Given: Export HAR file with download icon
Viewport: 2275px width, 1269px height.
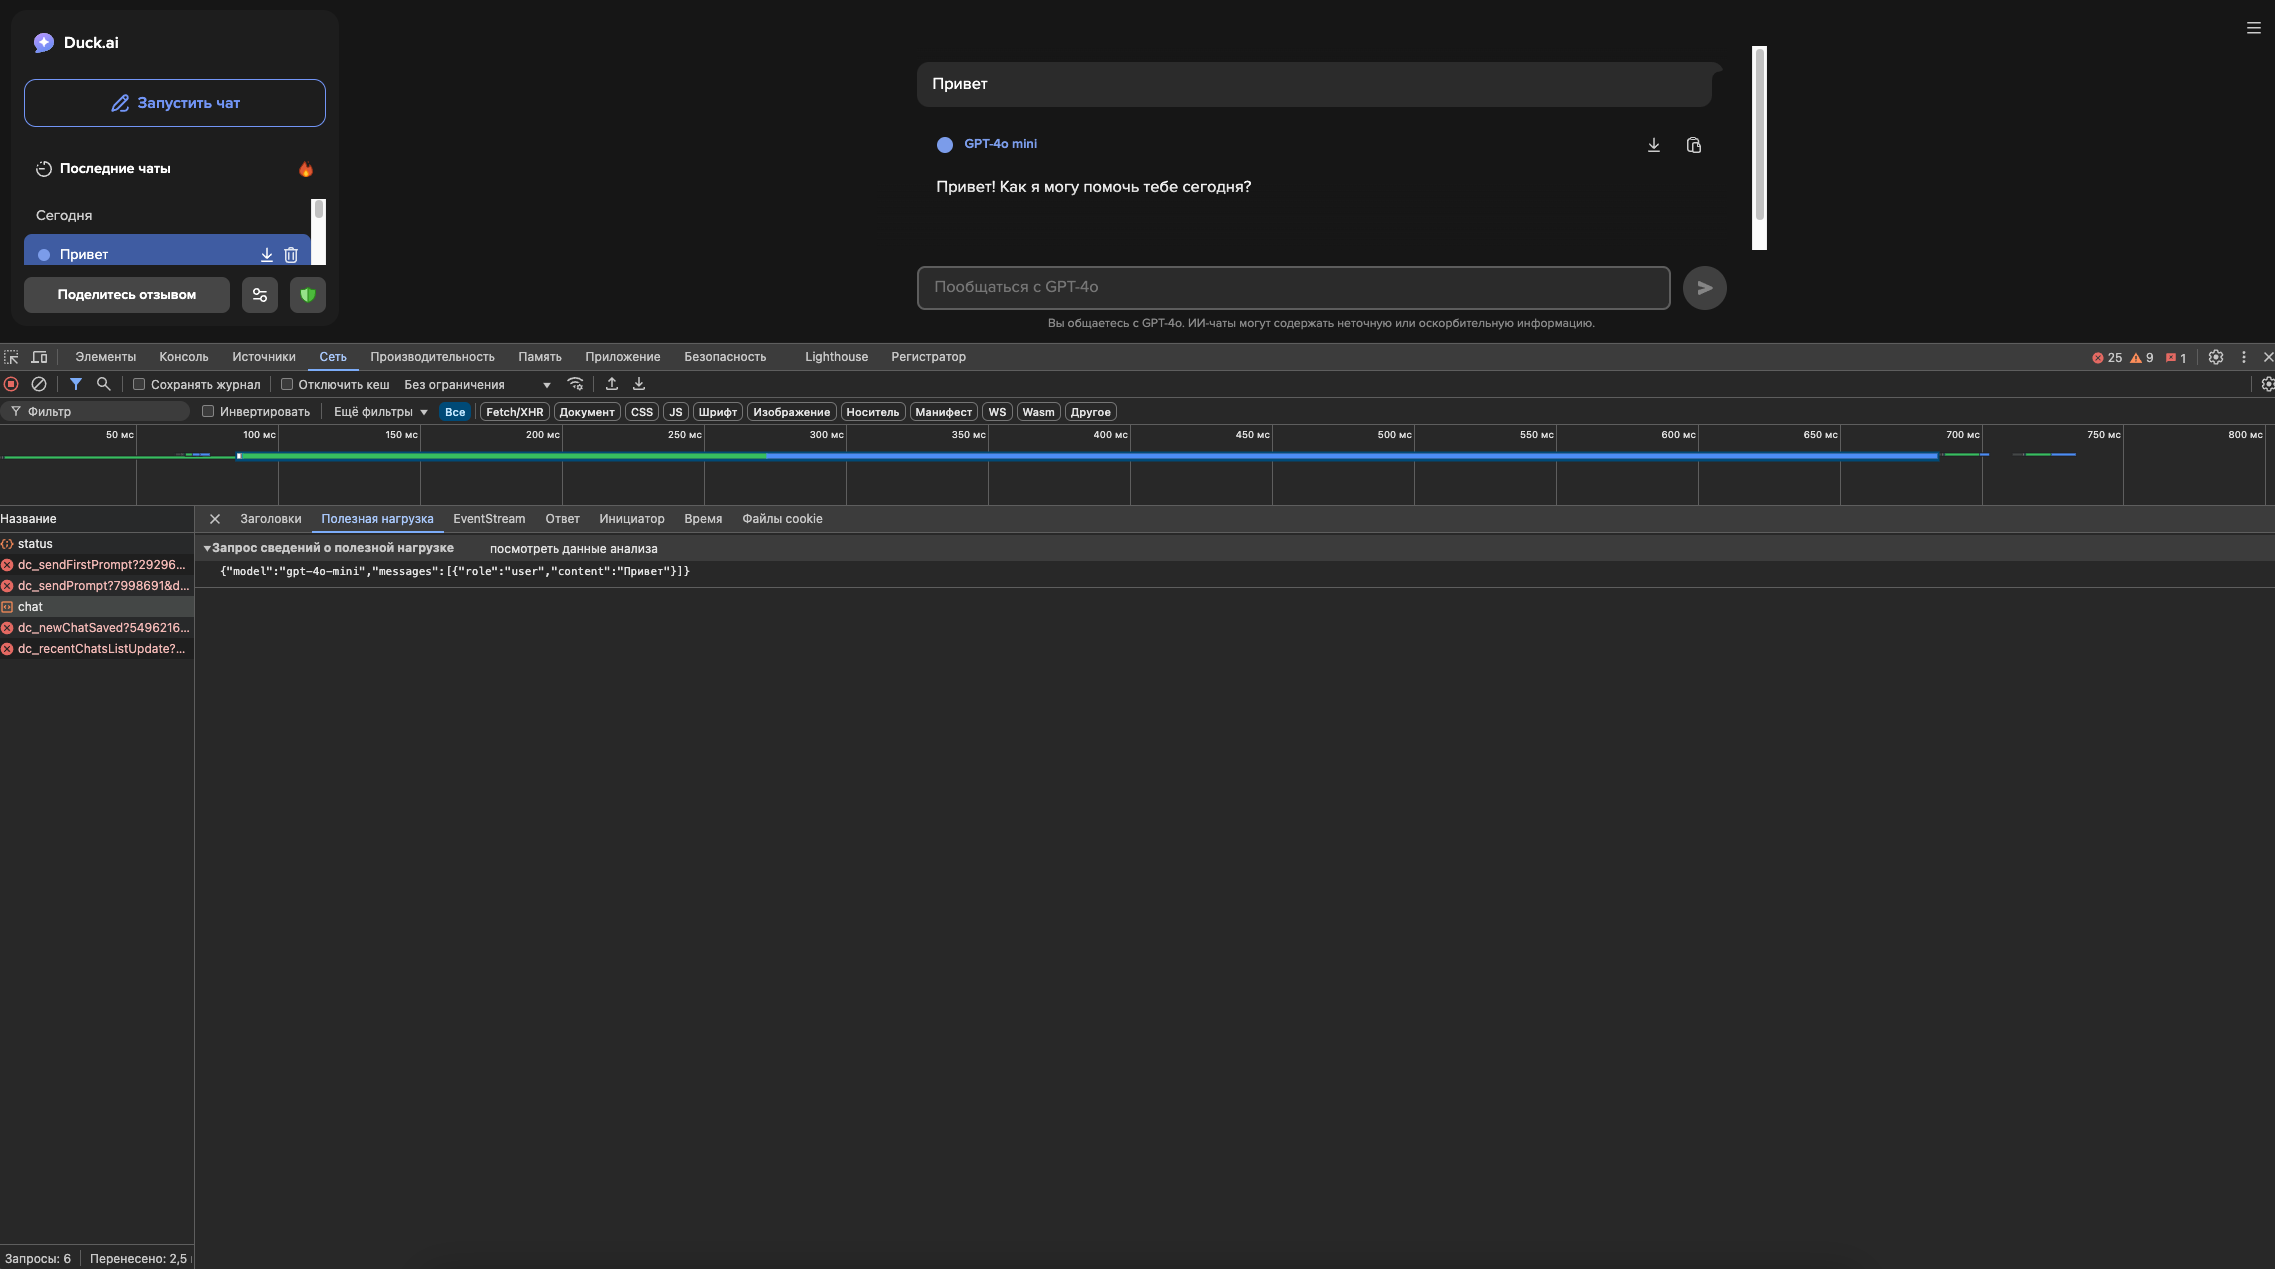Looking at the screenshot, I should coord(639,384).
